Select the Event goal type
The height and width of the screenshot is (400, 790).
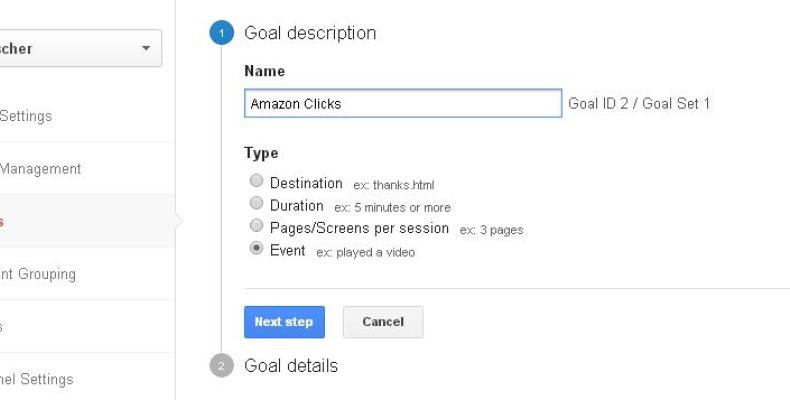[x=257, y=249]
